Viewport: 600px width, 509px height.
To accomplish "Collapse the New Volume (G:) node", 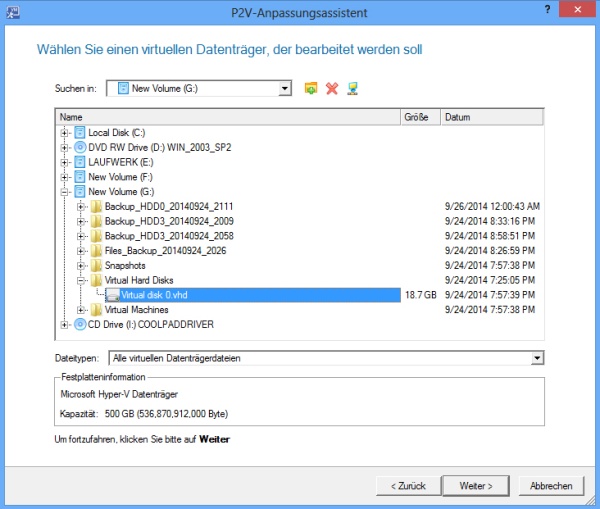I will click(x=64, y=192).
